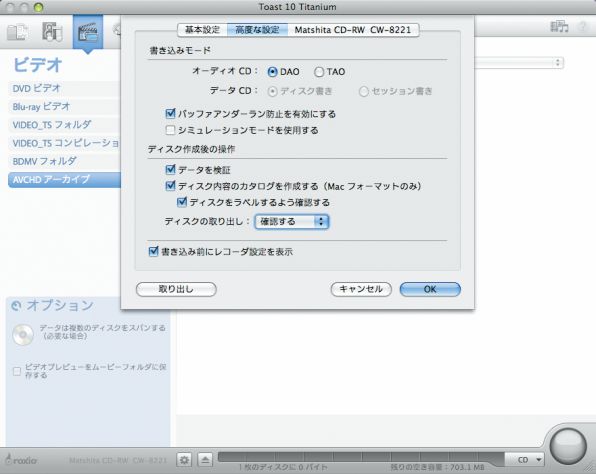
Task: Disable バッファアンダーラン防止 checkbox
Action: coord(170,113)
